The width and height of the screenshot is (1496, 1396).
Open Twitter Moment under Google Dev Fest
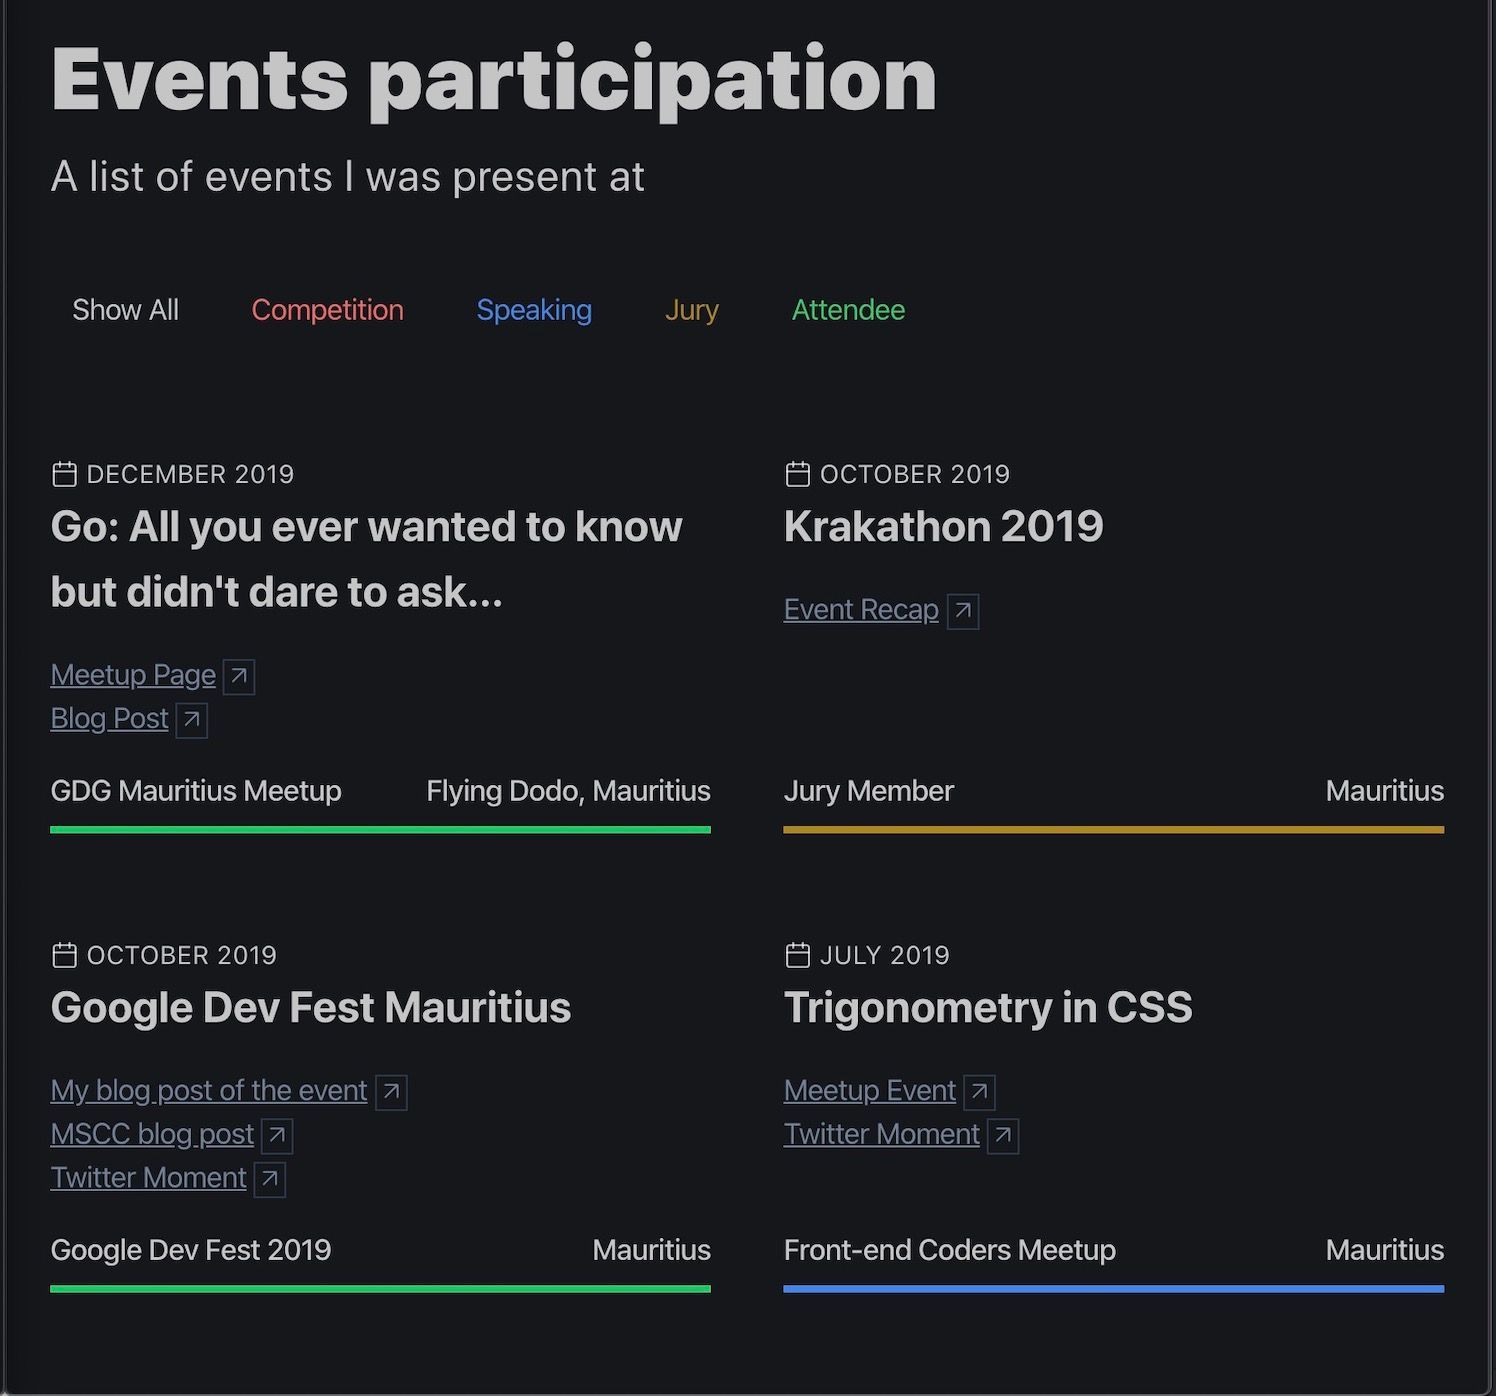[x=148, y=1178]
